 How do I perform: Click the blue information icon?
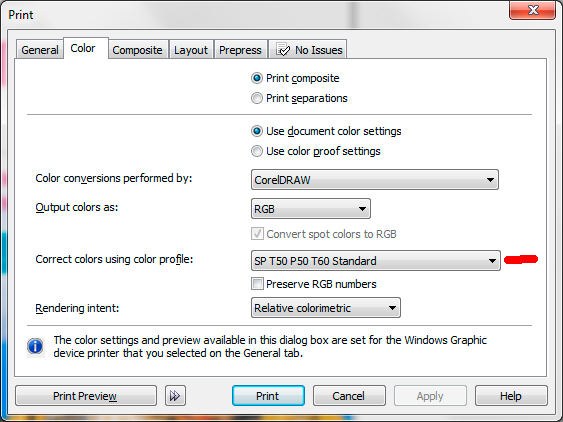tap(35, 347)
